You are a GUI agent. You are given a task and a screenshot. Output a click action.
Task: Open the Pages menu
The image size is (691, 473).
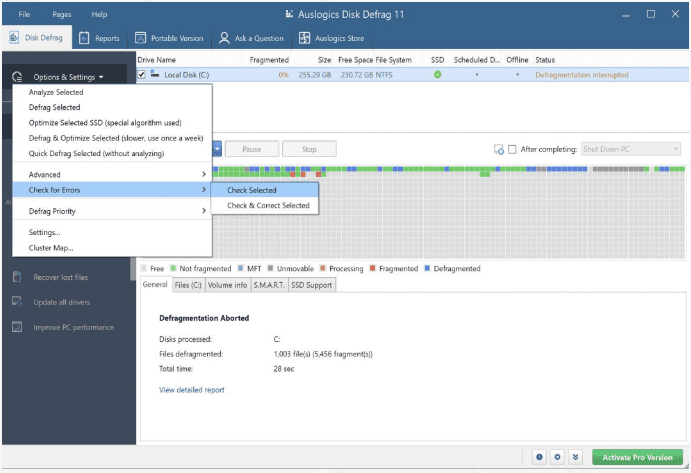tap(62, 14)
